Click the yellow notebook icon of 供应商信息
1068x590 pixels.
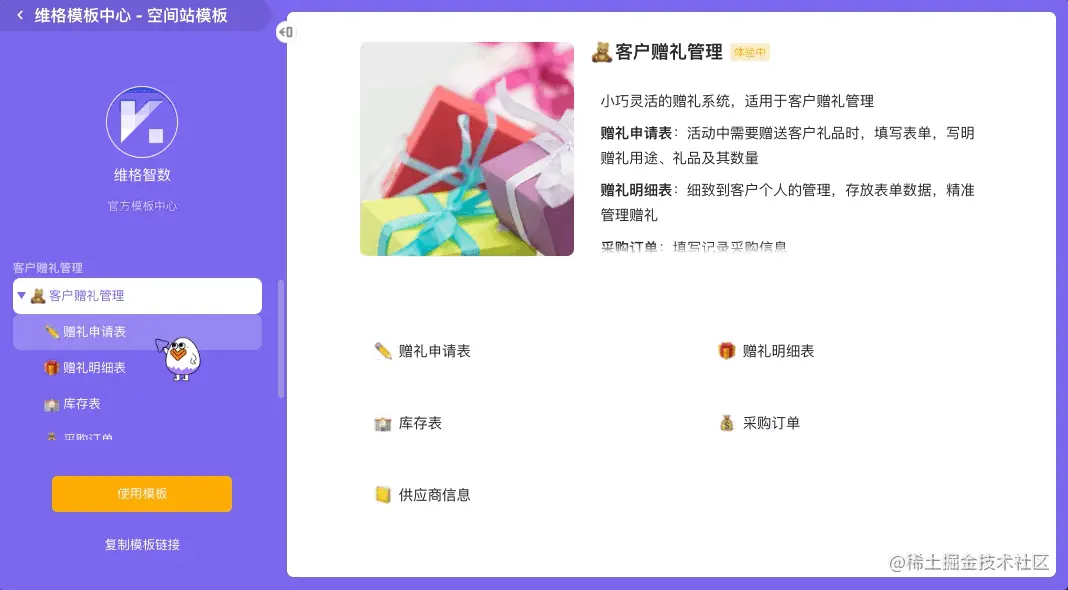[383, 495]
